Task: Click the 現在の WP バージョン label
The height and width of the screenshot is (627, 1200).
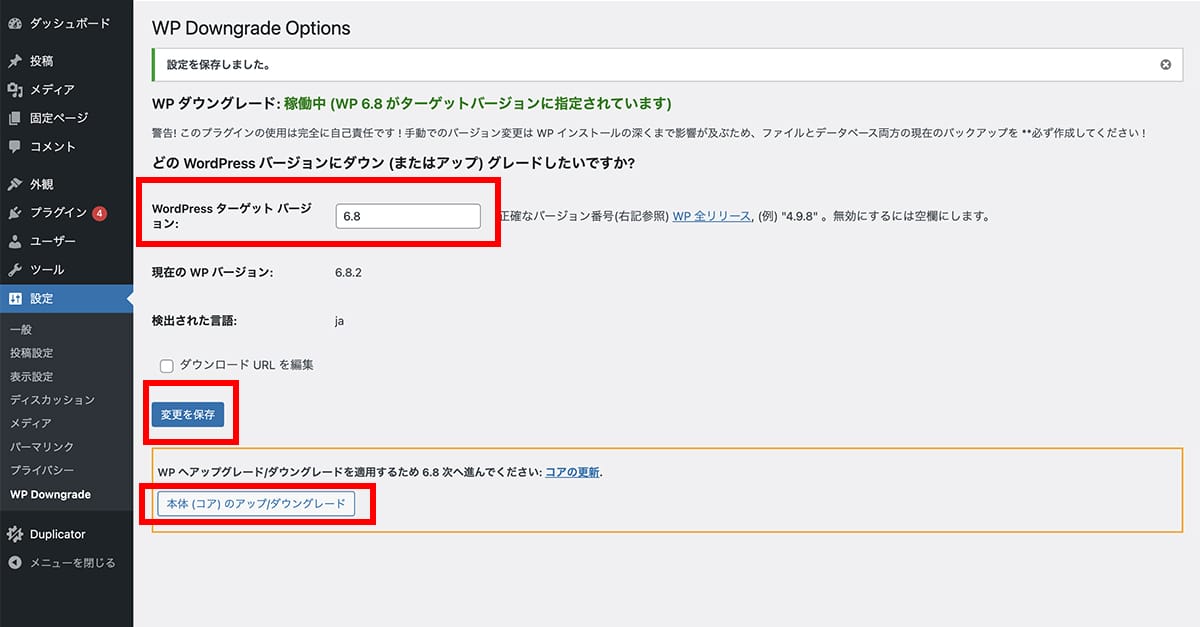Action: point(213,272)
